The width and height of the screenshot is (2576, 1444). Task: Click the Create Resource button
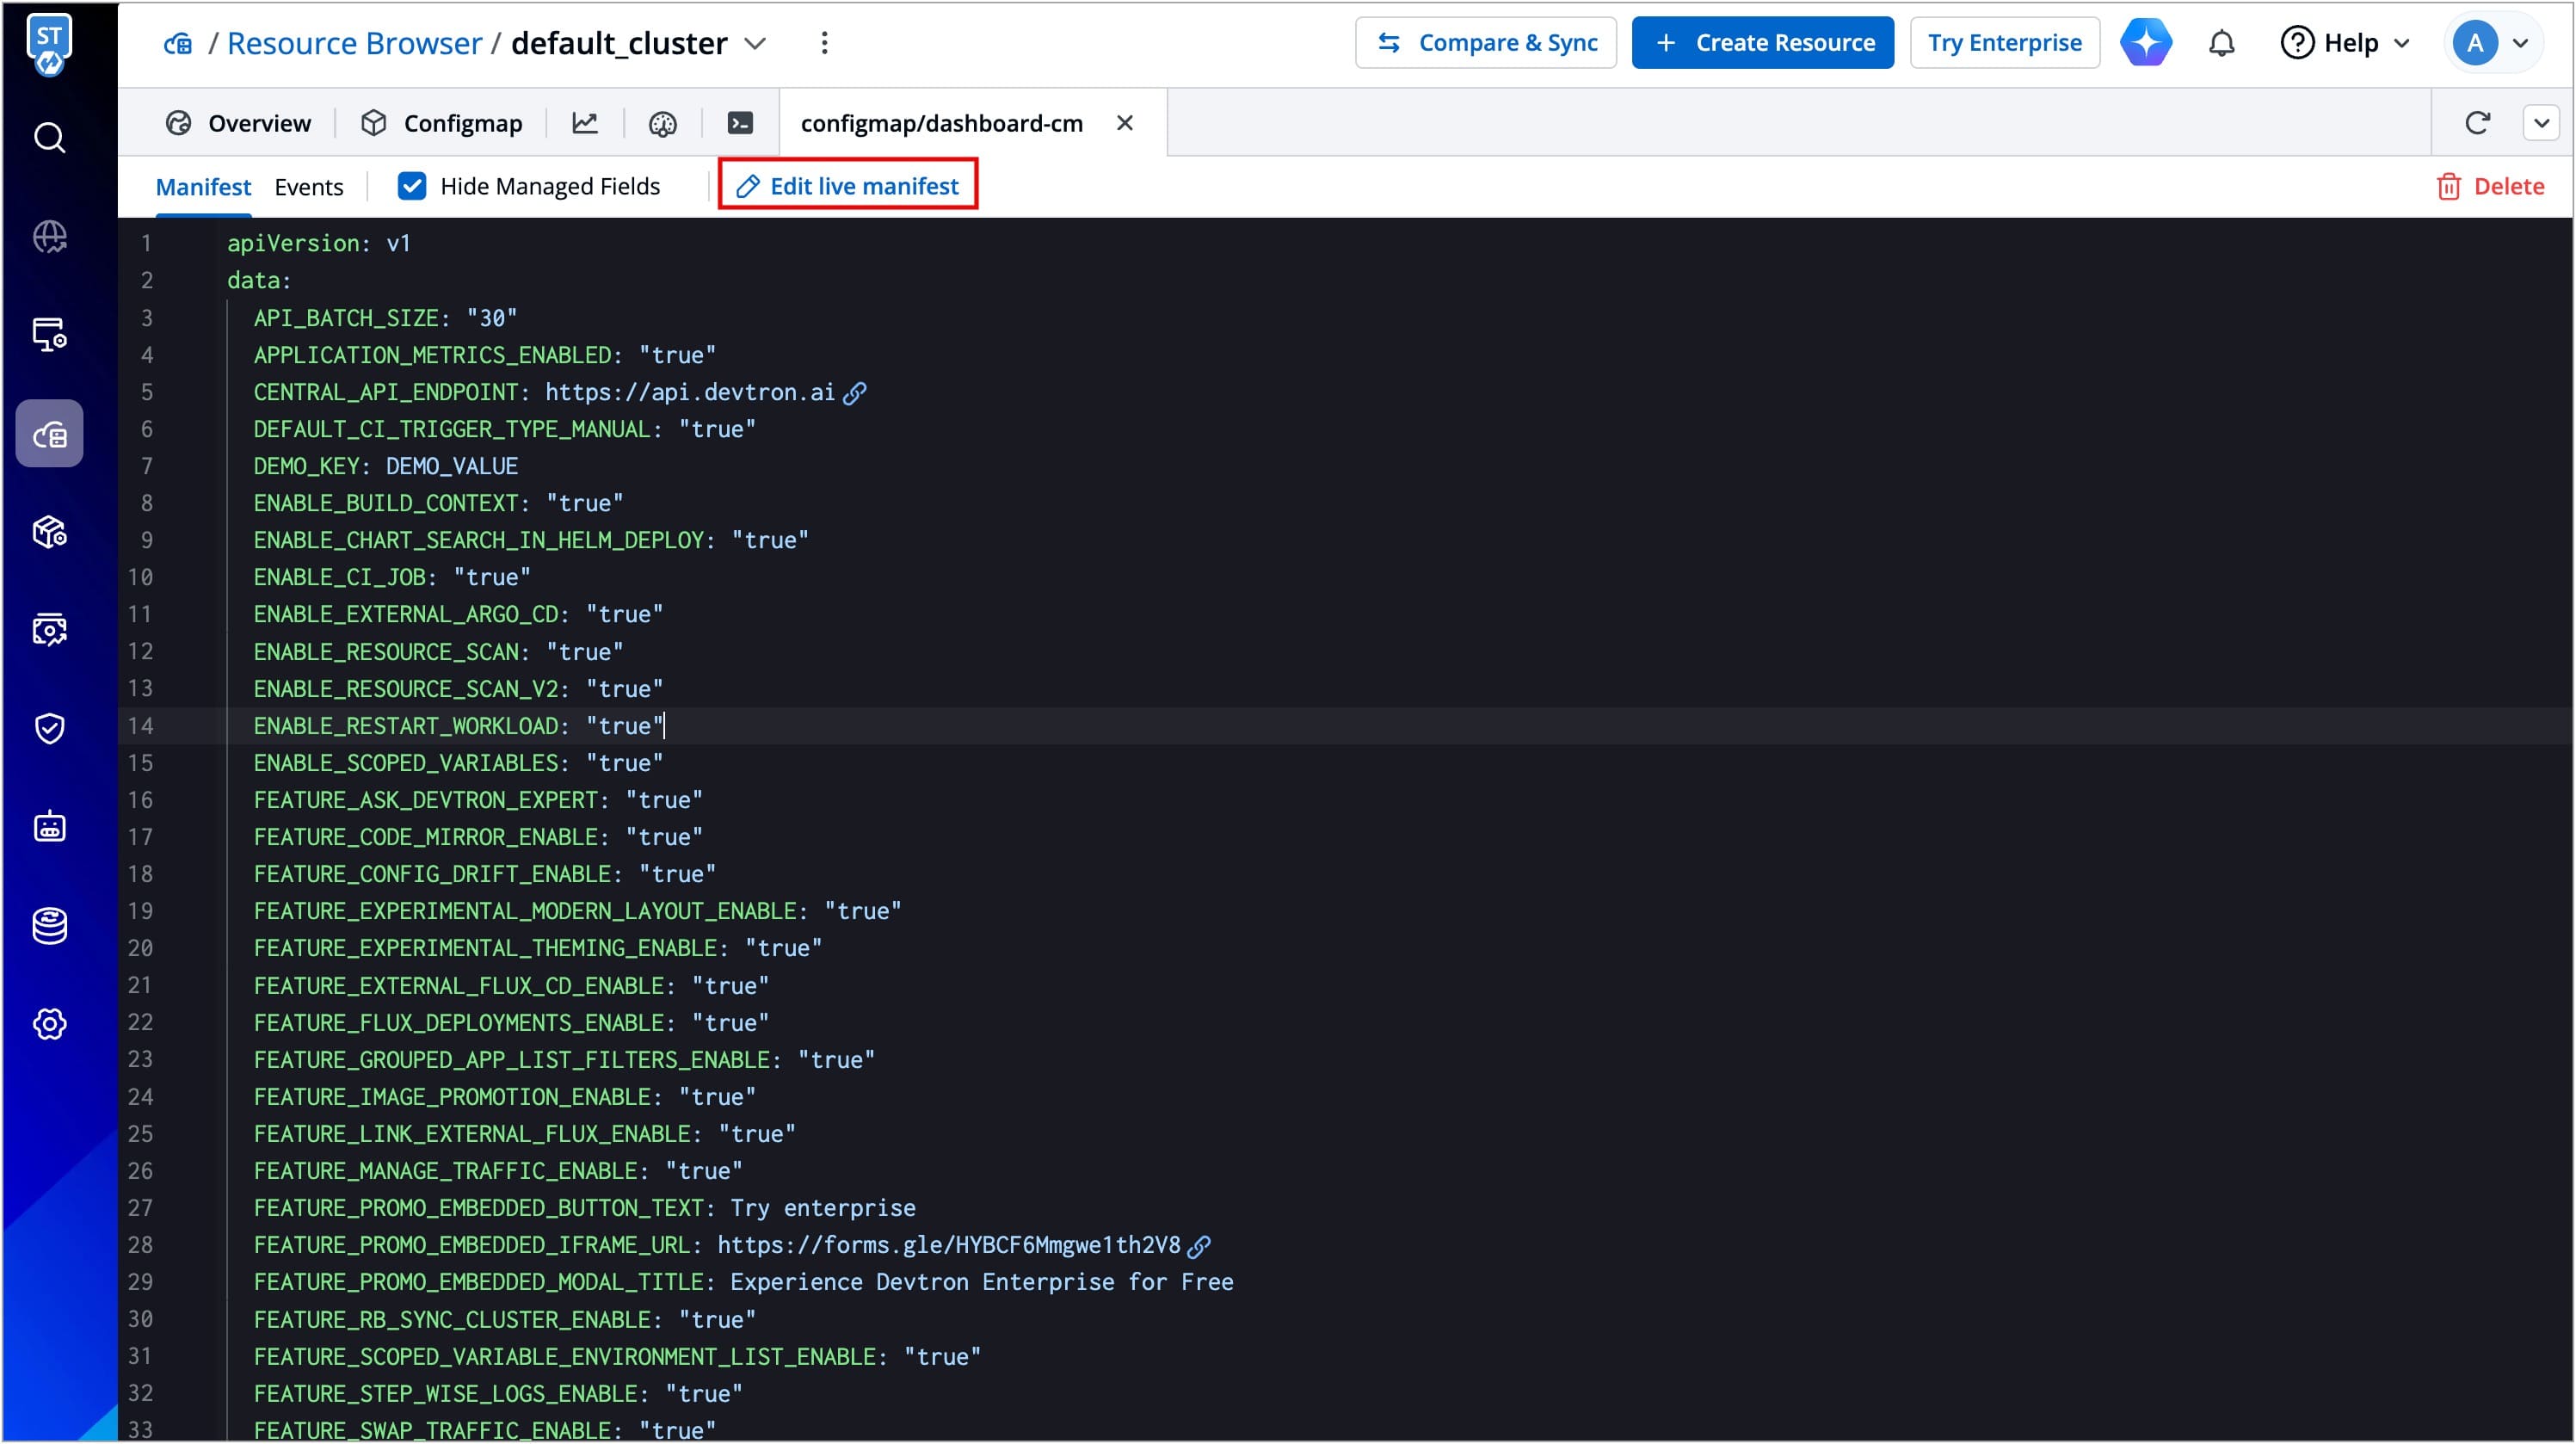point(1762,43)
